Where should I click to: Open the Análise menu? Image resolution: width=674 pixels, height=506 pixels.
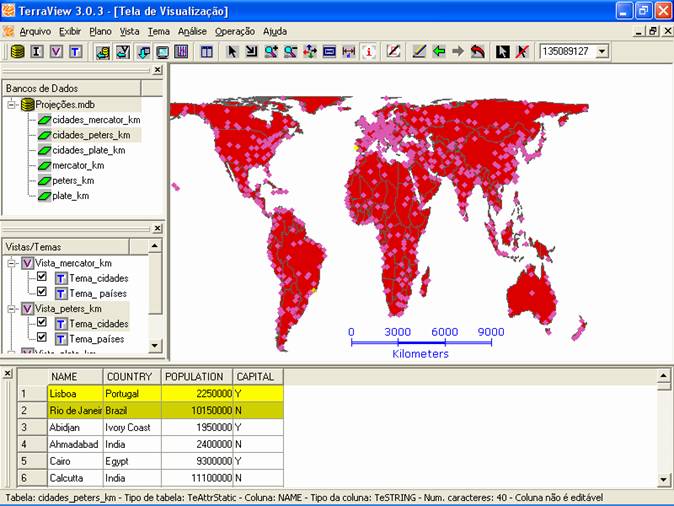pyautogui.click(x=192, y=31)
